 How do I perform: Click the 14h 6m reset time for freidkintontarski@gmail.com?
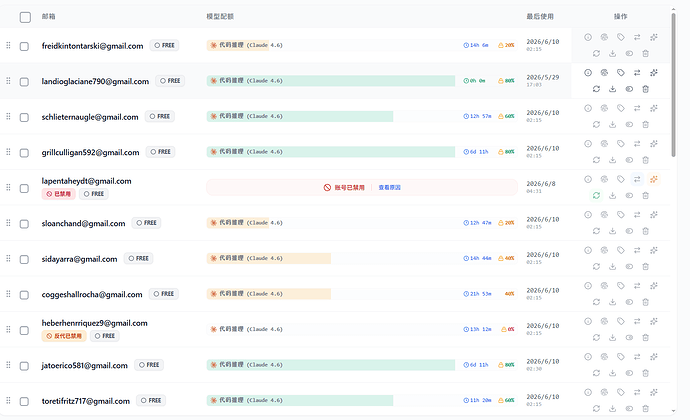click(476, 45)
